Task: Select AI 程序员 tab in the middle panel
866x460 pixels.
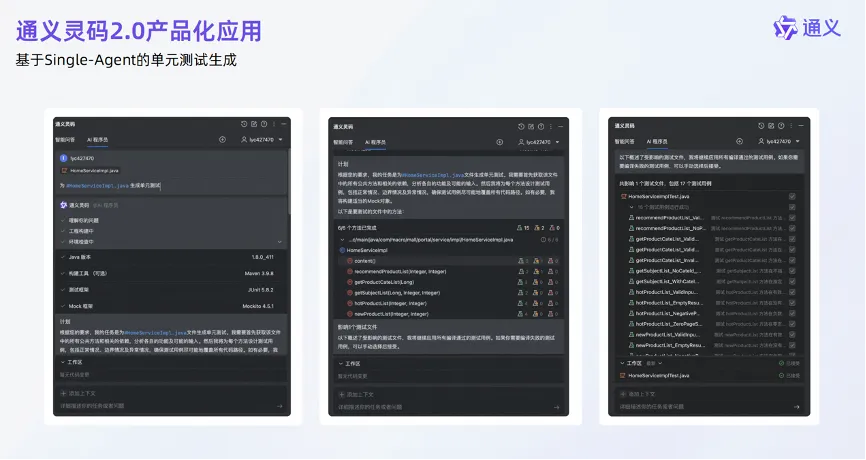Action: tap(375, 142)
